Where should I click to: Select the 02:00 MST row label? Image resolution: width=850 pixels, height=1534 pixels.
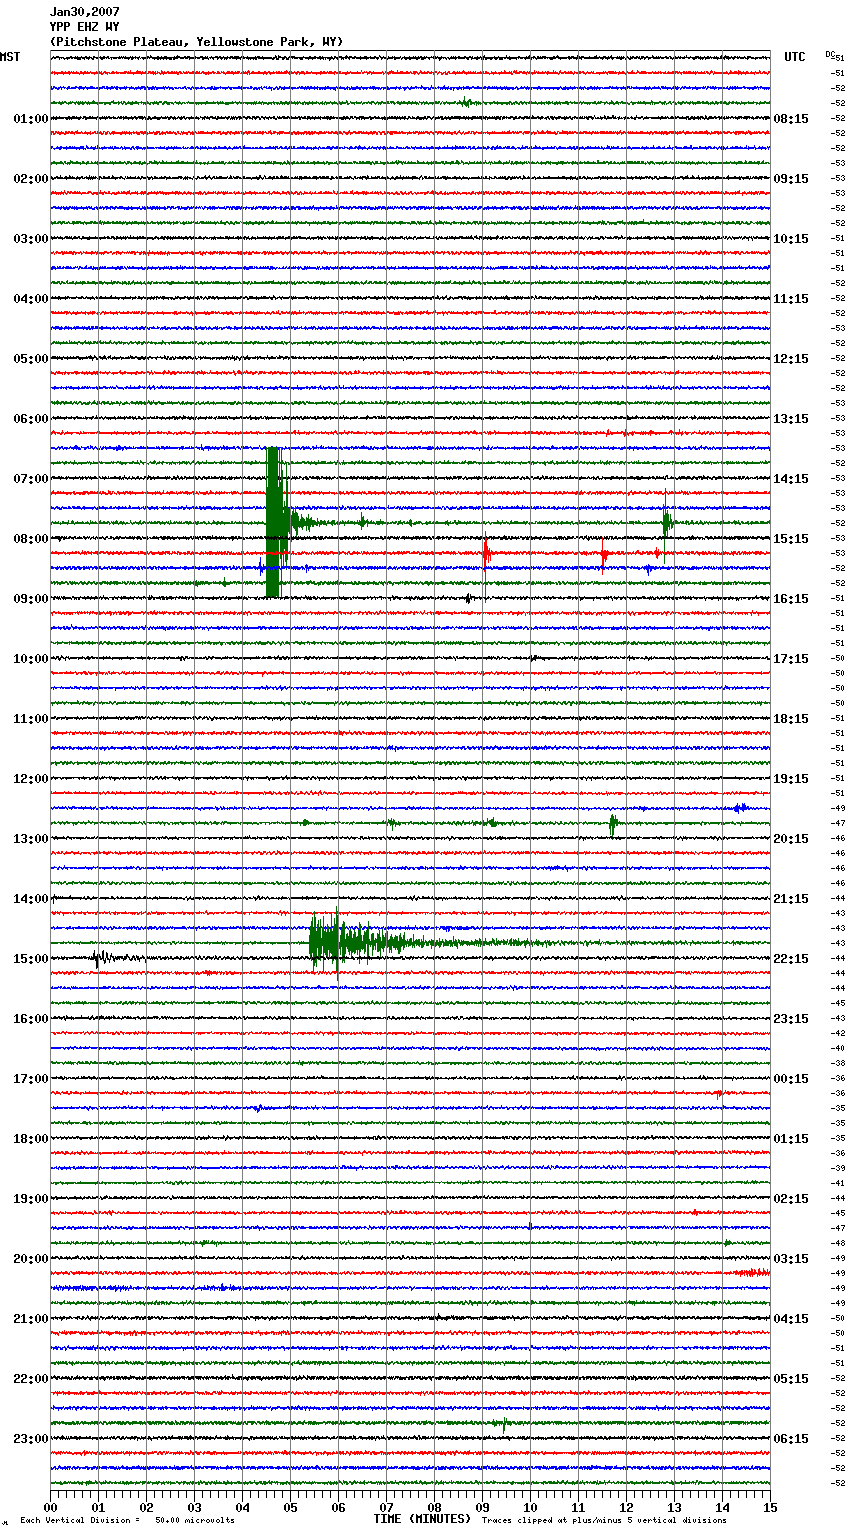pos(30,179)
